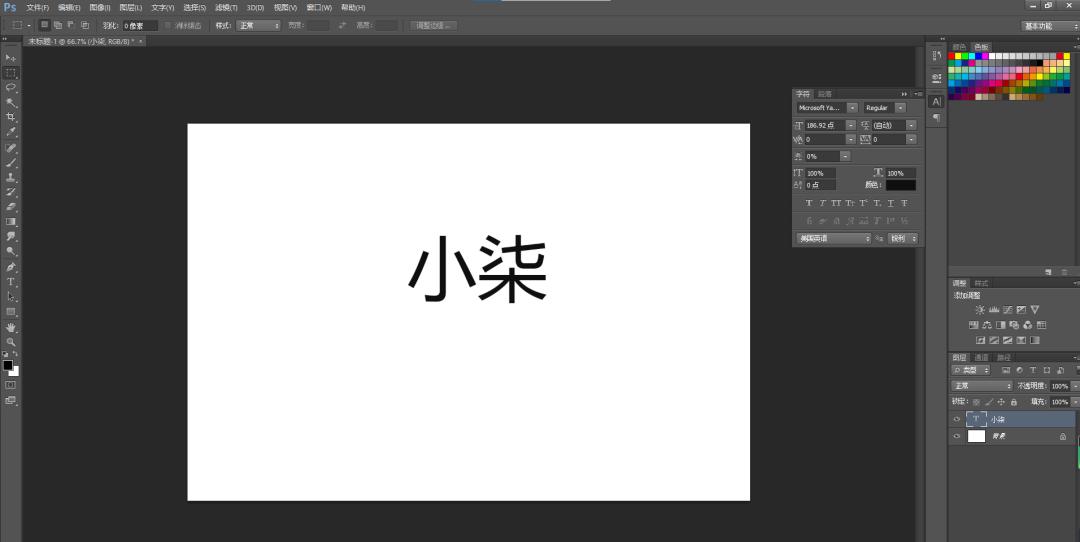Toggle Quick Mask mode icon

pos(10,385)
